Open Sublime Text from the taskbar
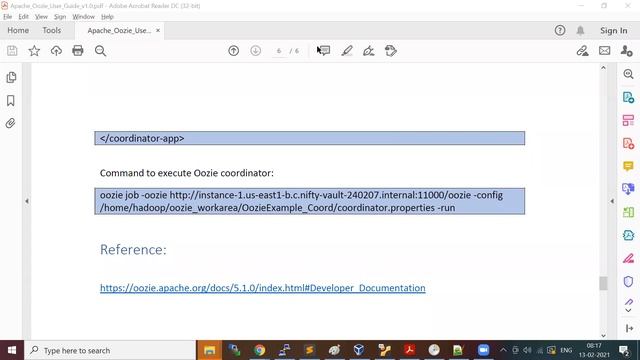This screenshot has height=360, width=640. tap(309, 350)
